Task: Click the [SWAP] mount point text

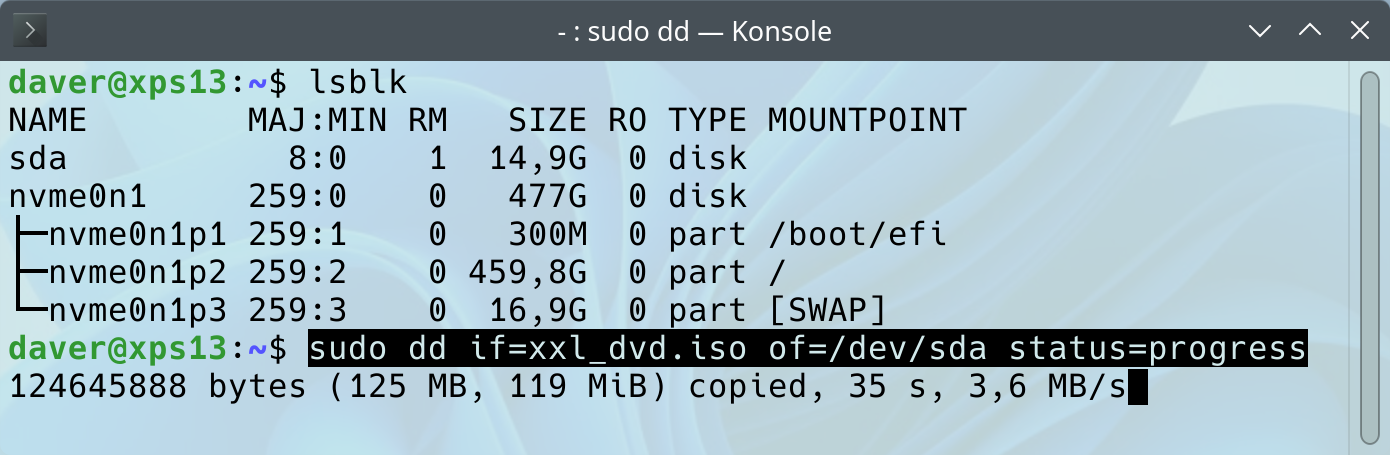Action: tap(827, 311)
